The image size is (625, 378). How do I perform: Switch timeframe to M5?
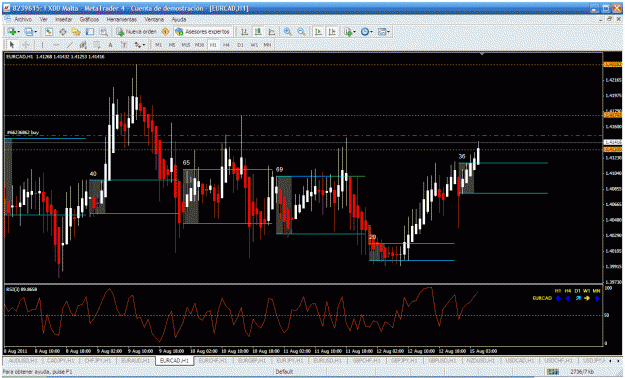[x=172, y=45]
